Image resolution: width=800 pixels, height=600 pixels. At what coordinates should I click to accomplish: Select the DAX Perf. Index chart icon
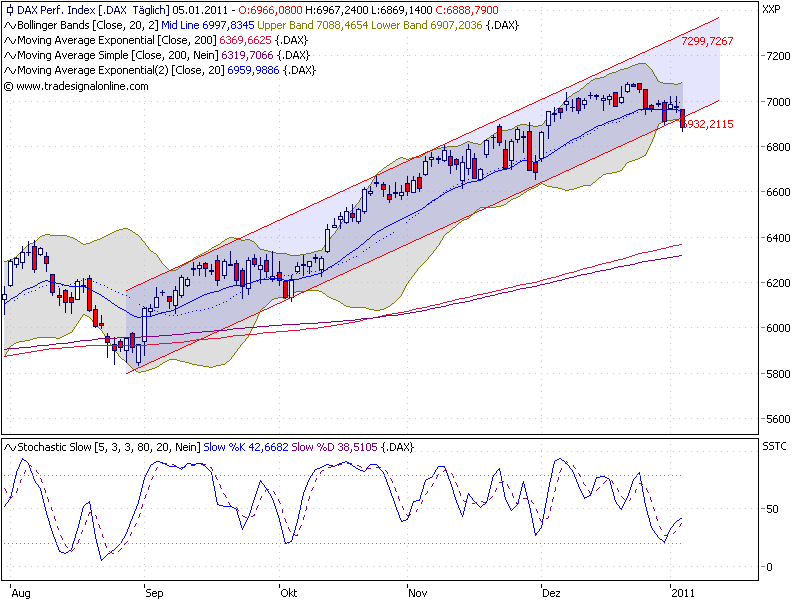[12, 10]
